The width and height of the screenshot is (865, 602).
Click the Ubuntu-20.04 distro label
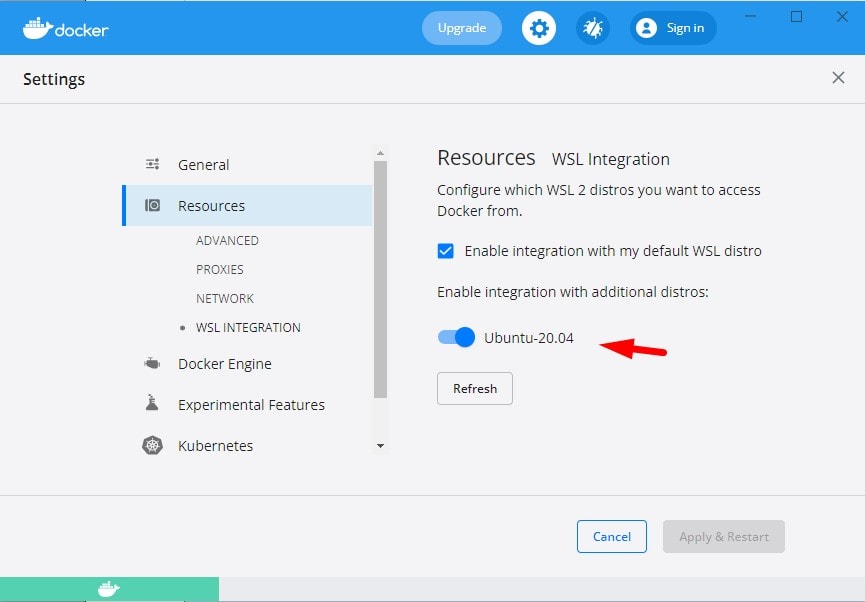[528, 338]
